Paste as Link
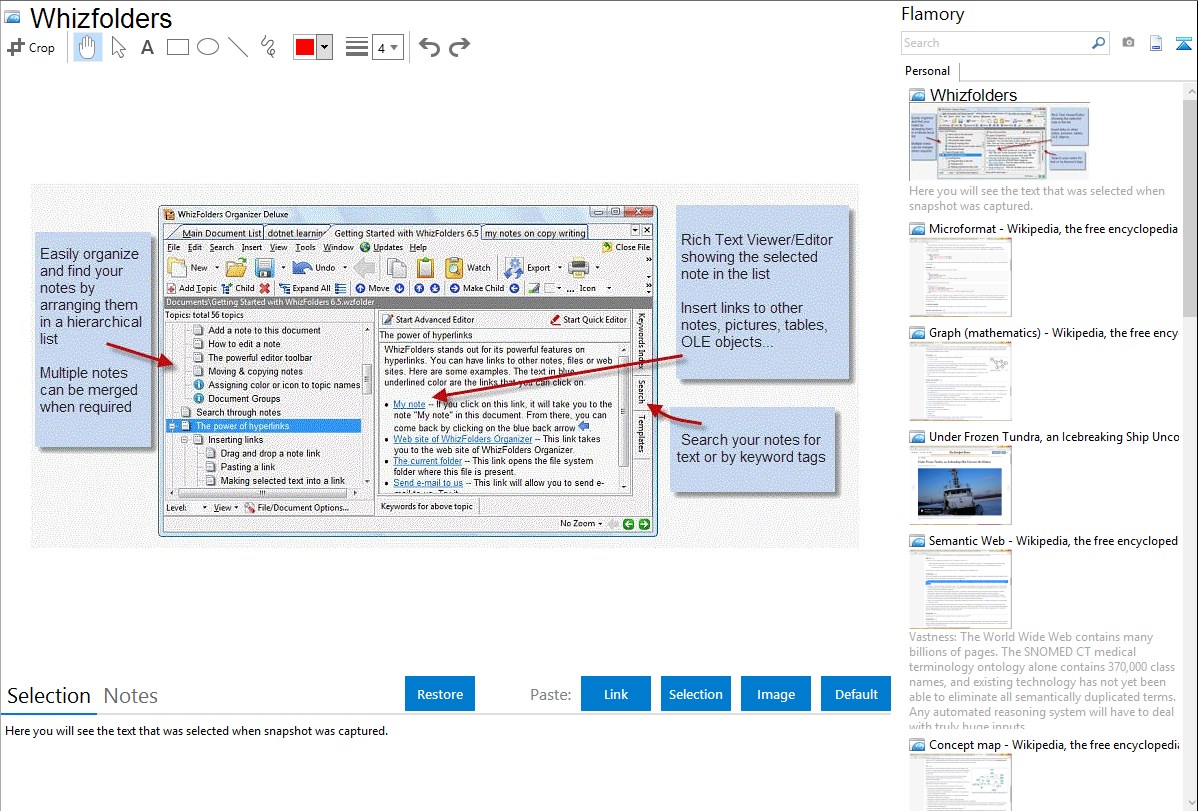This screenshot has width=1198, height=811. pyautogui.click(x=616, y=694)
